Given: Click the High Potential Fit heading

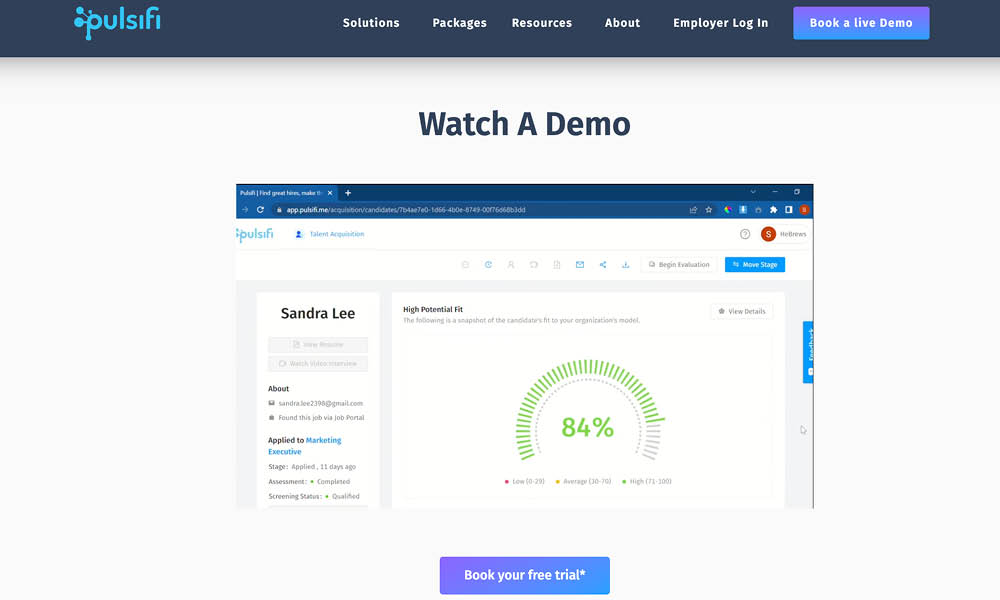Looking at the screenshot, I should pos(433,309).
